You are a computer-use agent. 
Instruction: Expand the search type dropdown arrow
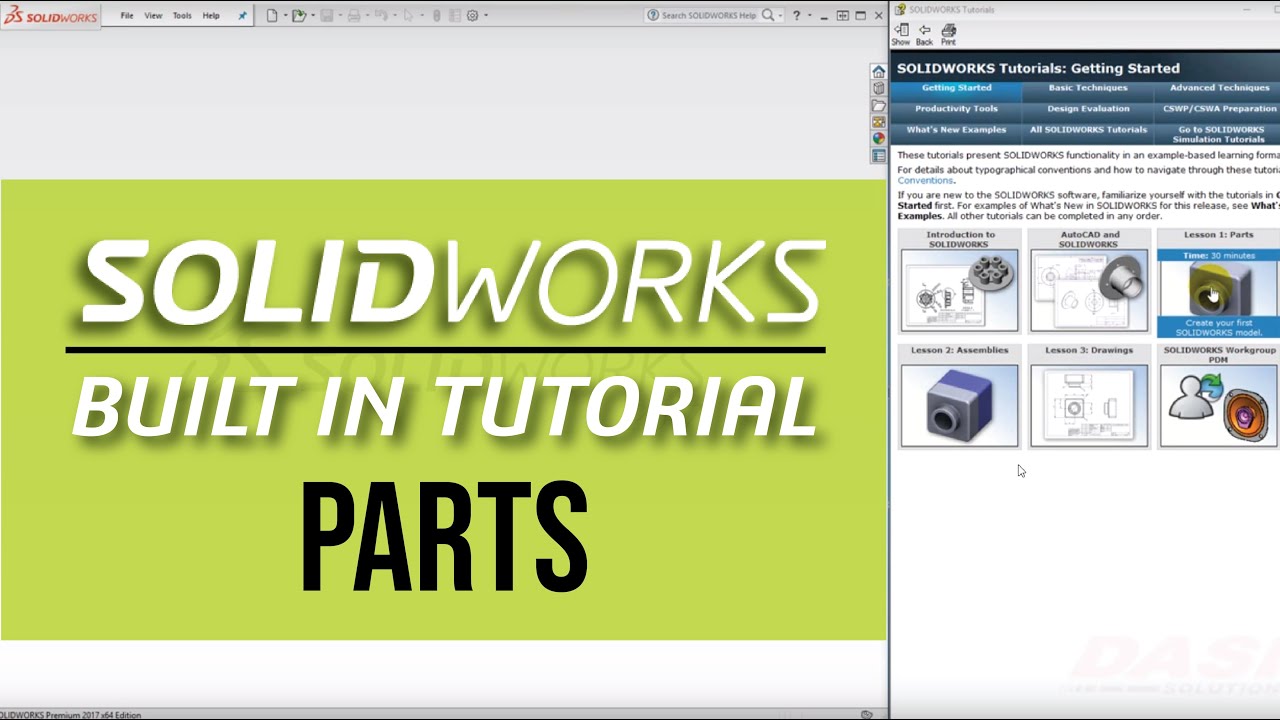point(780,16)
